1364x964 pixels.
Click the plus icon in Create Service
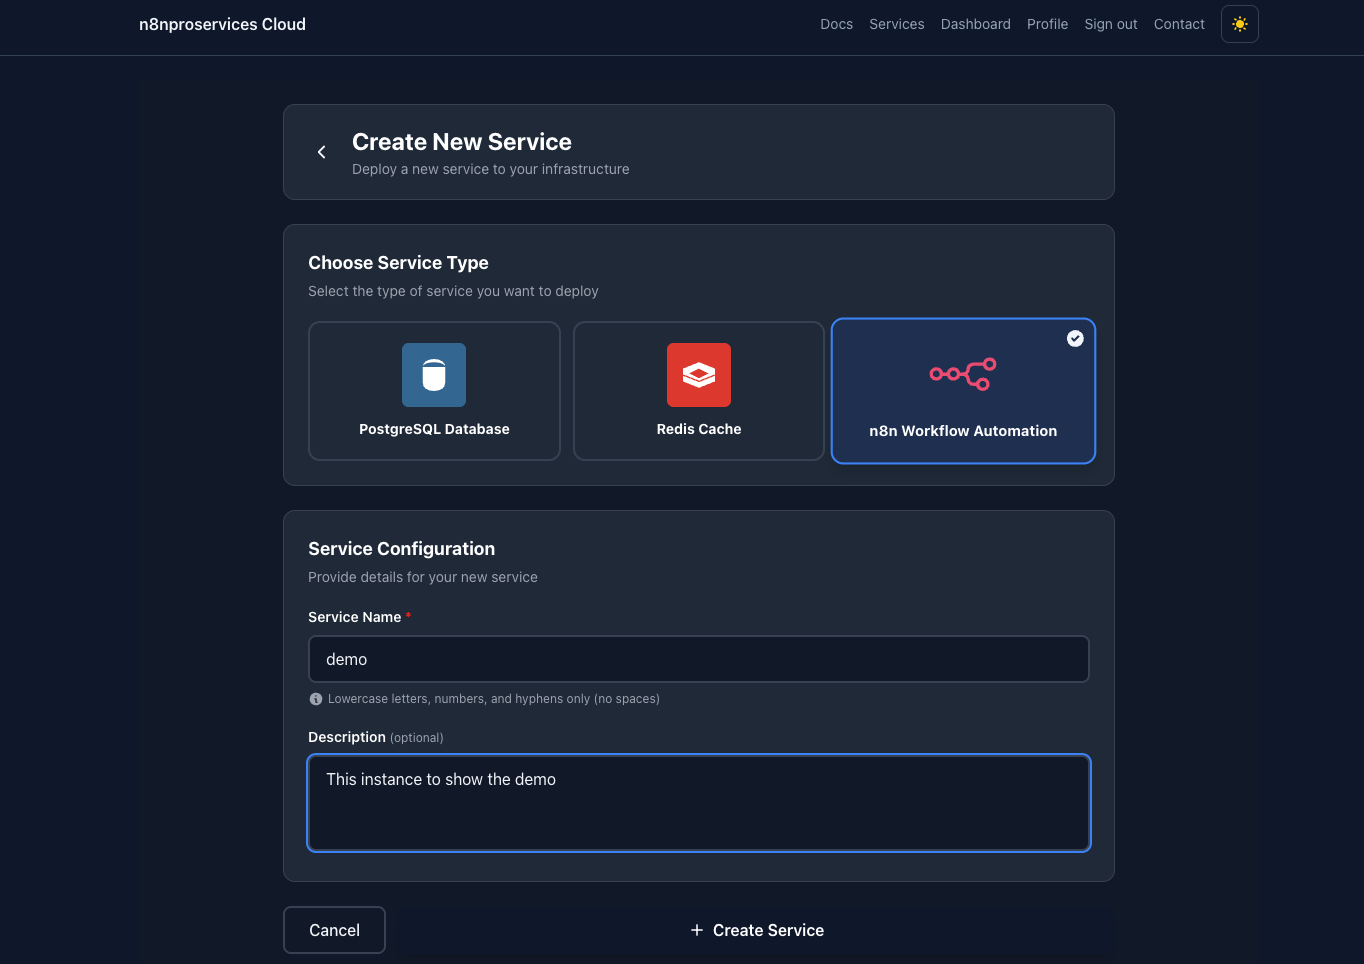point(697,930)
